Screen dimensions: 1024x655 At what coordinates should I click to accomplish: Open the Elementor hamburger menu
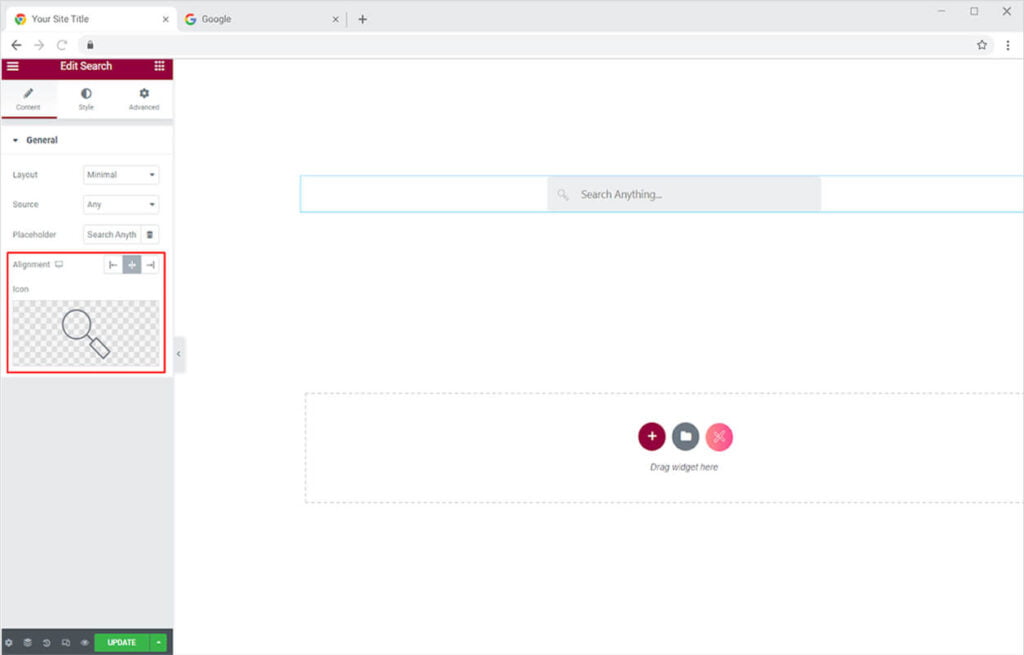pyautogui.click(x=12, y=66)
